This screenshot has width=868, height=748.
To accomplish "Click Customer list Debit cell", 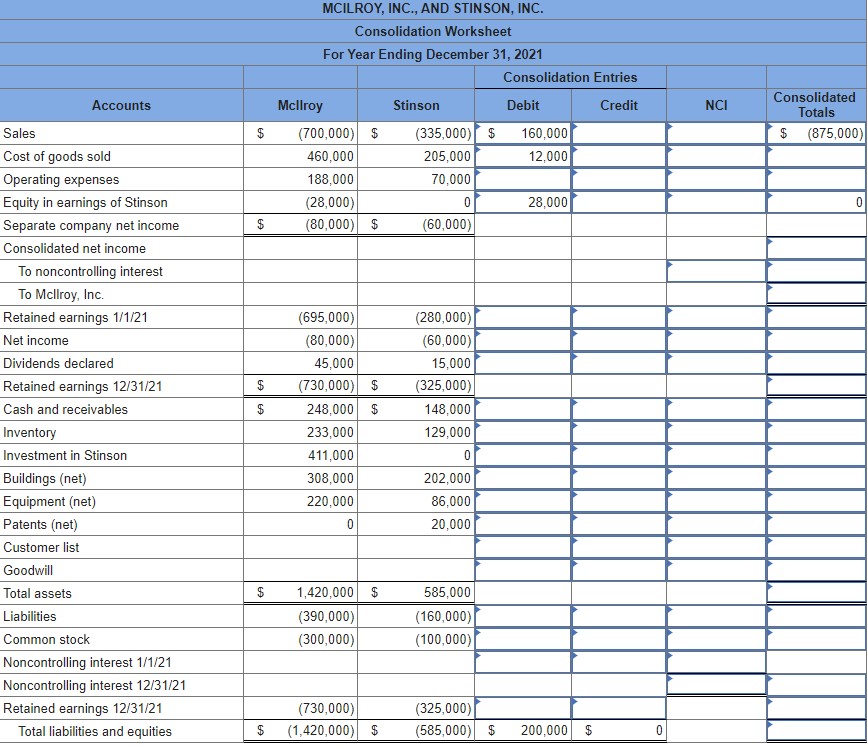I will [523, 547].
